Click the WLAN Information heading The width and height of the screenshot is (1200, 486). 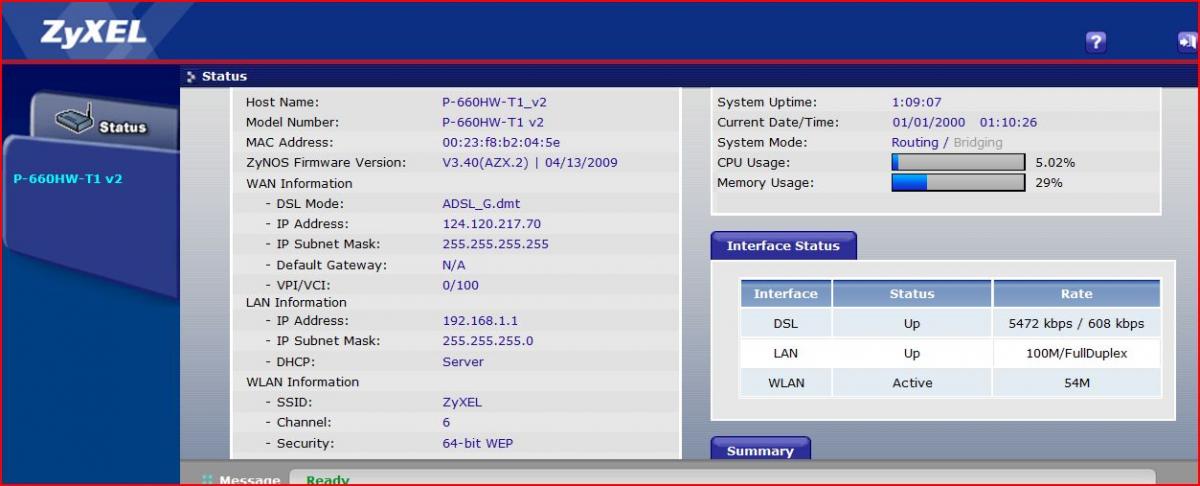(302, 382)
